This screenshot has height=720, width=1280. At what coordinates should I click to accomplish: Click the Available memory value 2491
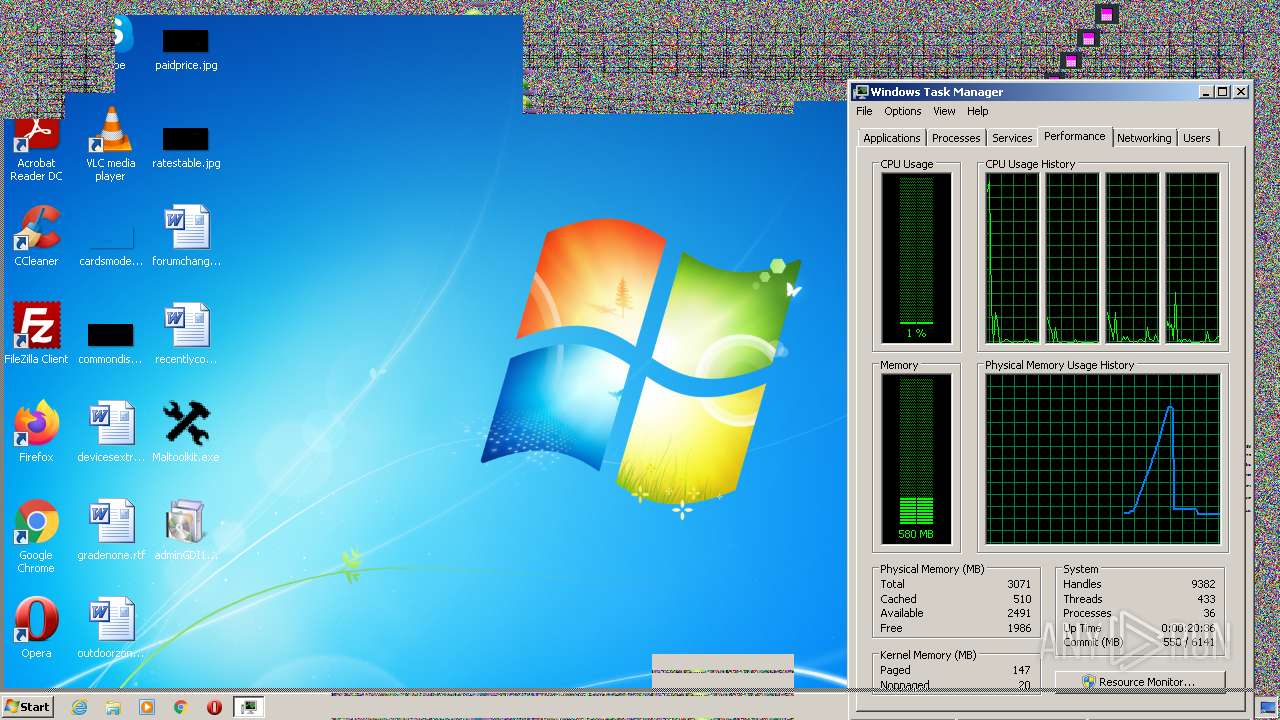pyautogui.click(x=1019, y=613)
